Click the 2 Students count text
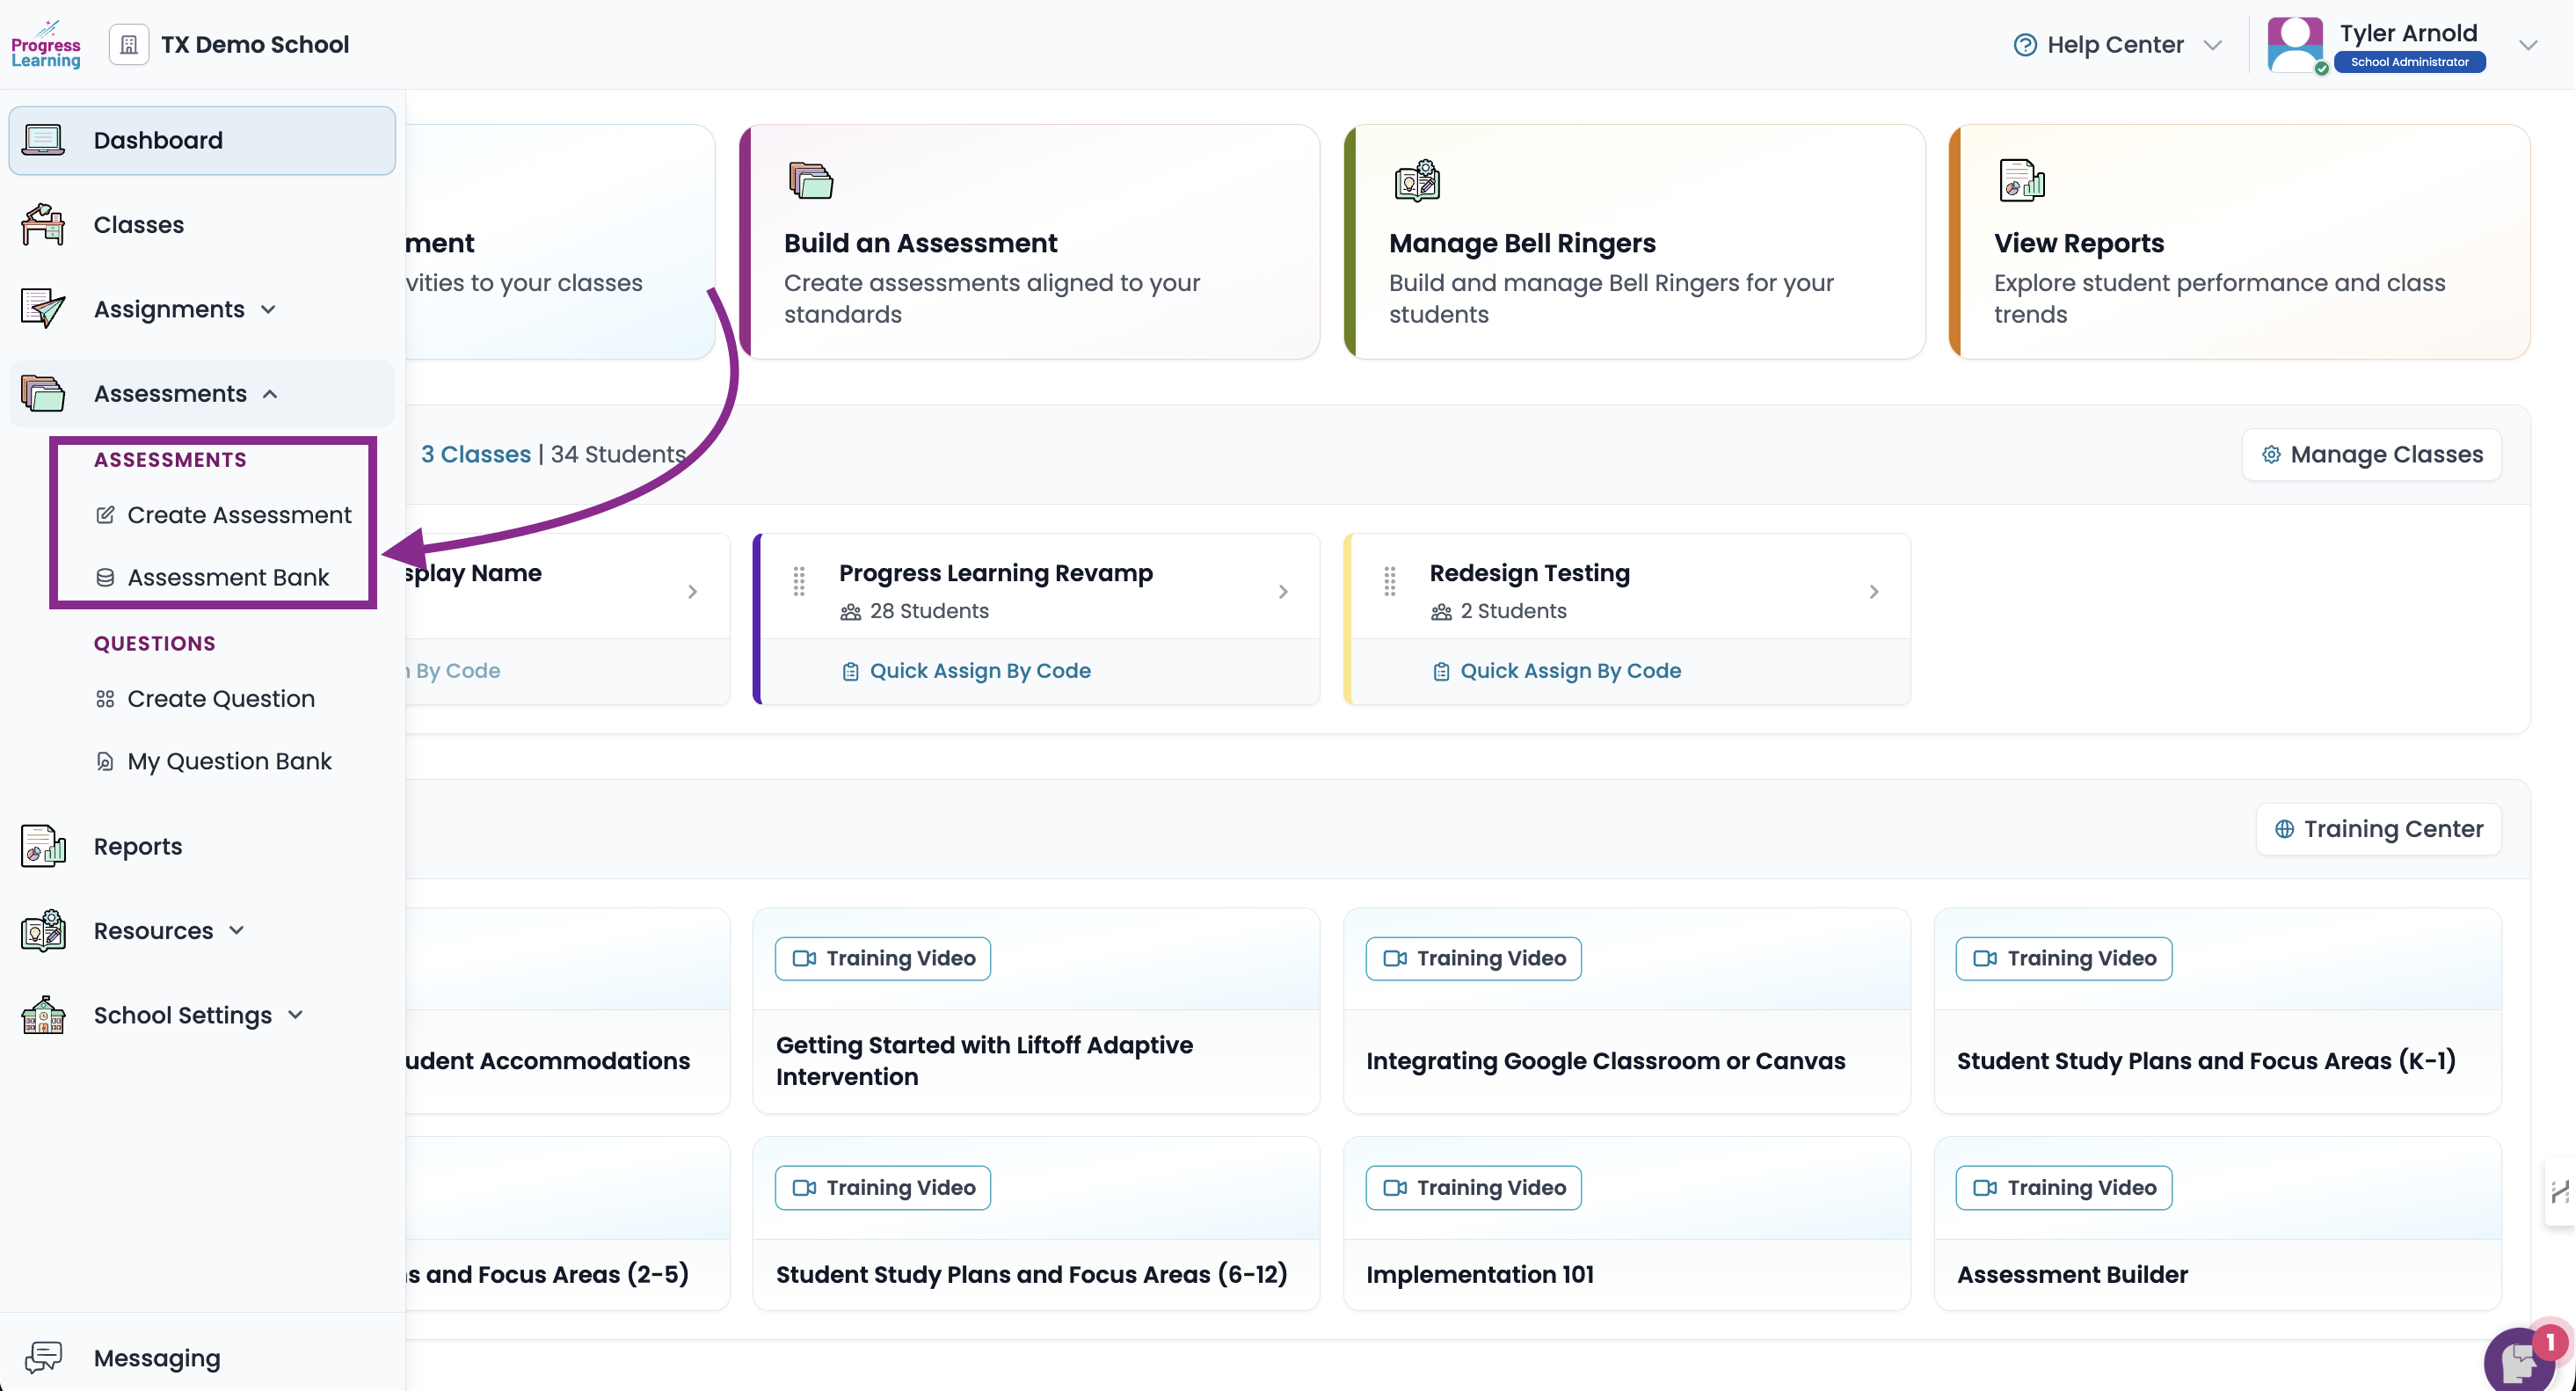The image size is (2576, 1391). tap(1514, 611)
